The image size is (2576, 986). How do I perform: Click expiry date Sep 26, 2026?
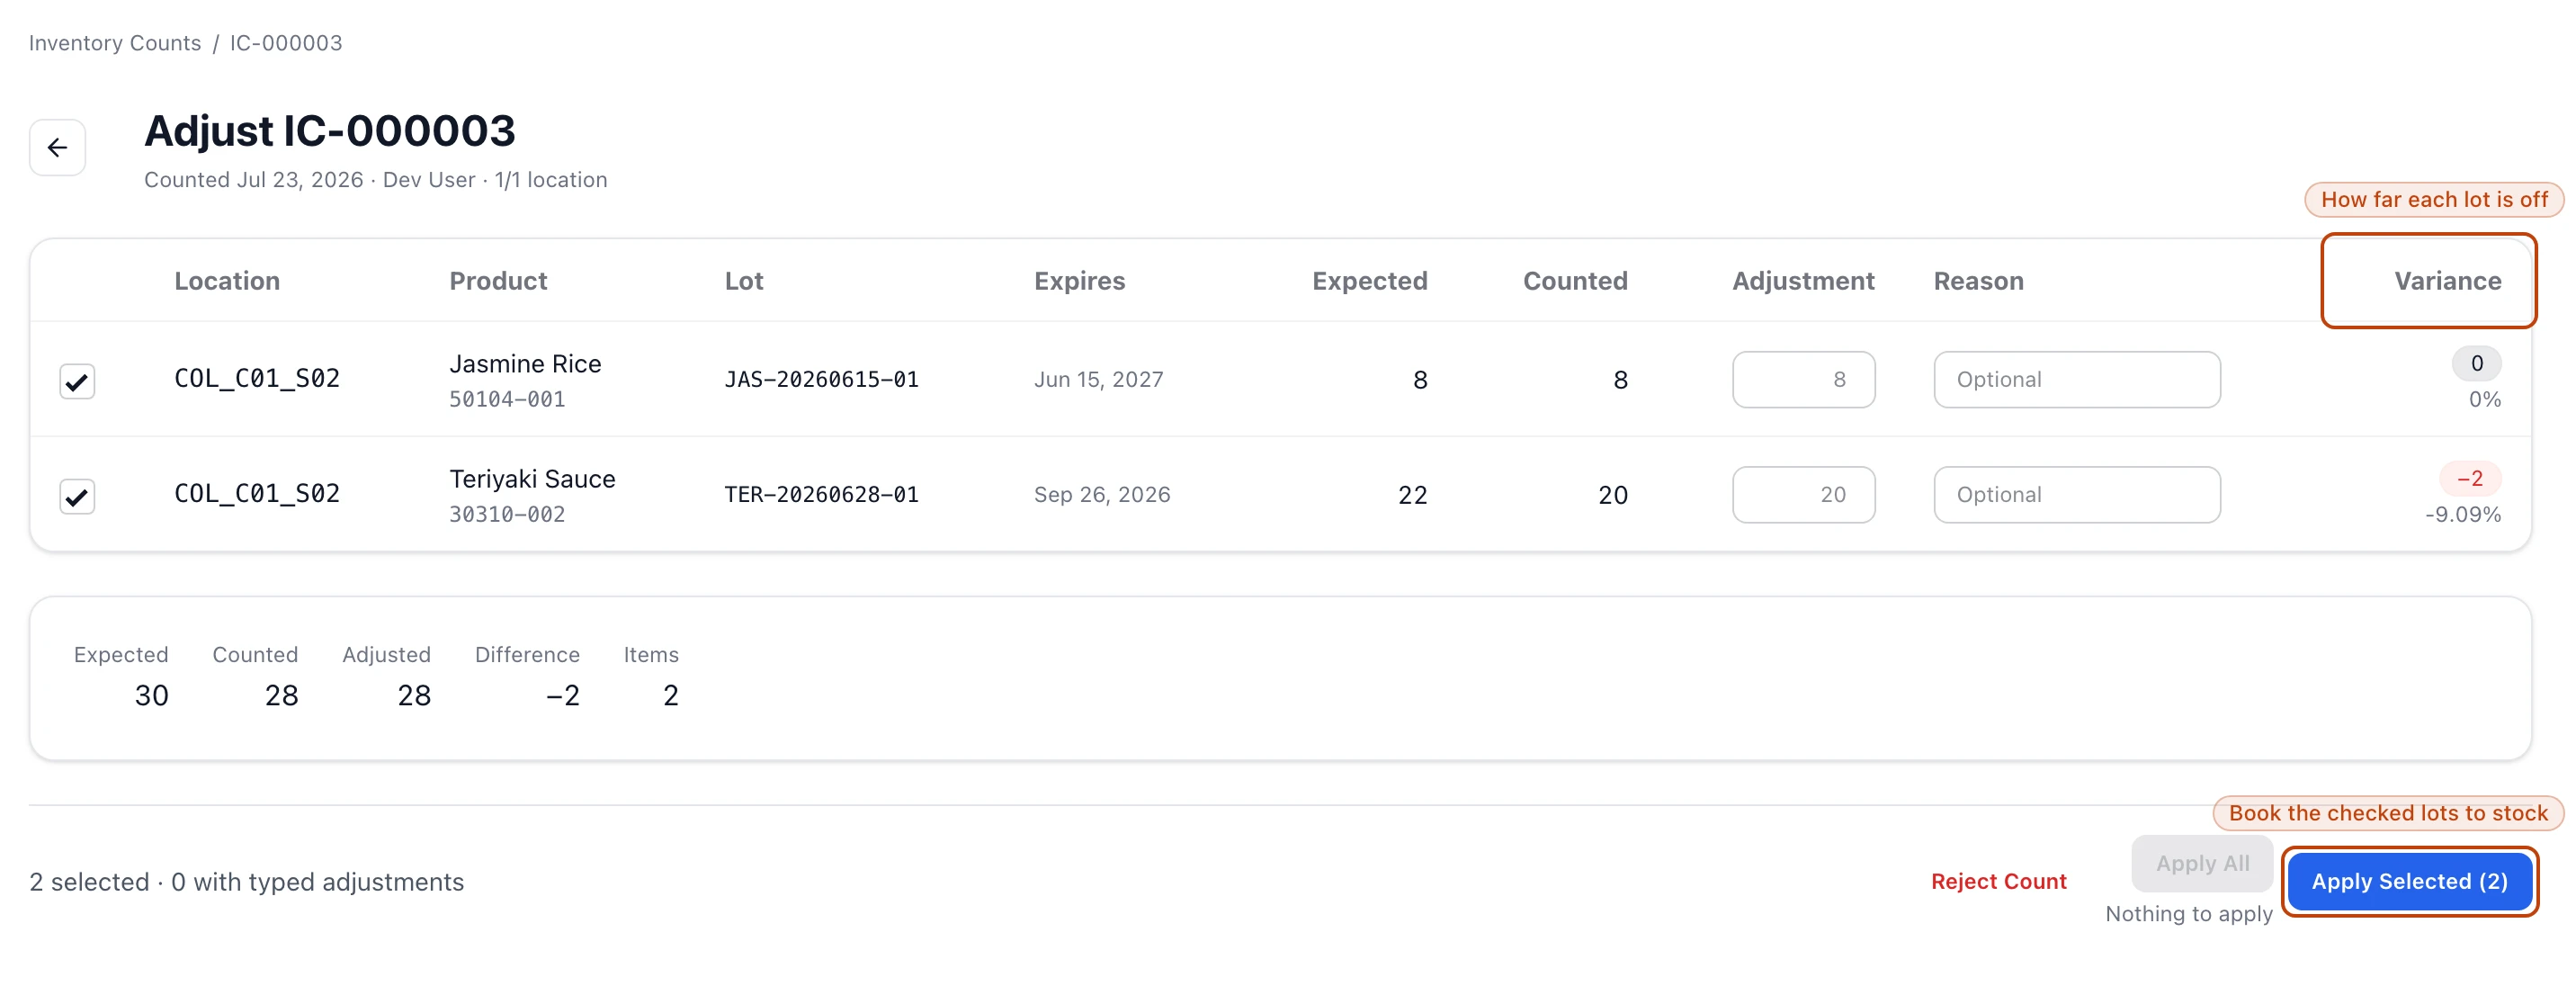coord(1101,494)
